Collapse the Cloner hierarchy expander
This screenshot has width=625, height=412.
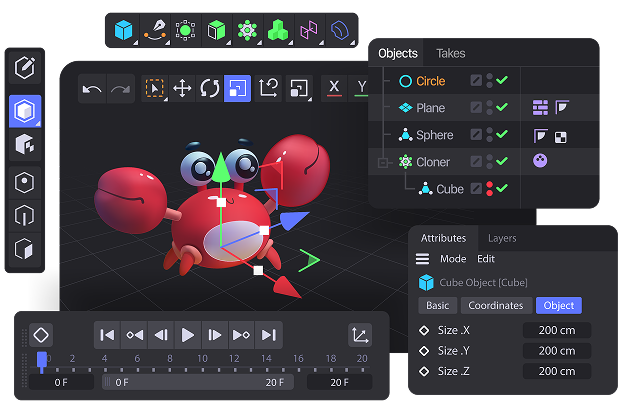(381, 162)
